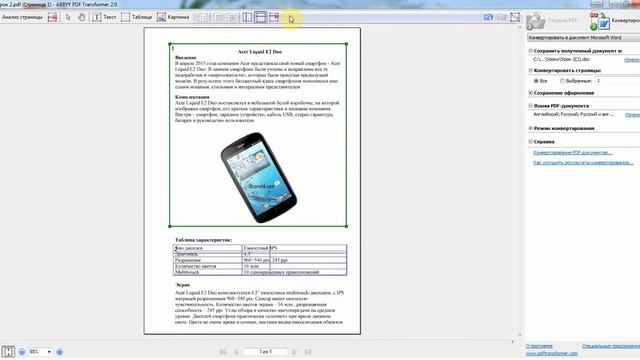Open the 'Как улучшить результаты конвертирования' help link
The image size is (640, 360).
point(583,162)
